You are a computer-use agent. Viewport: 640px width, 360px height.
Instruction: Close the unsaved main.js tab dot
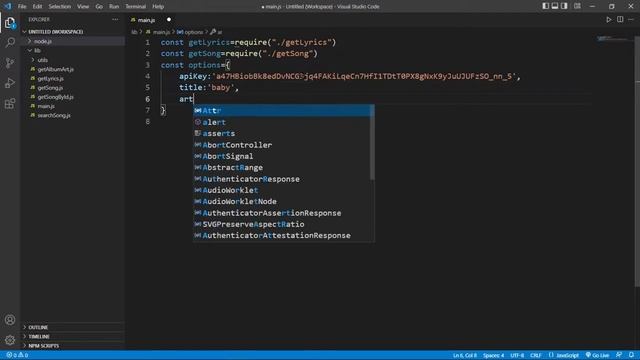tap(169, 20)
